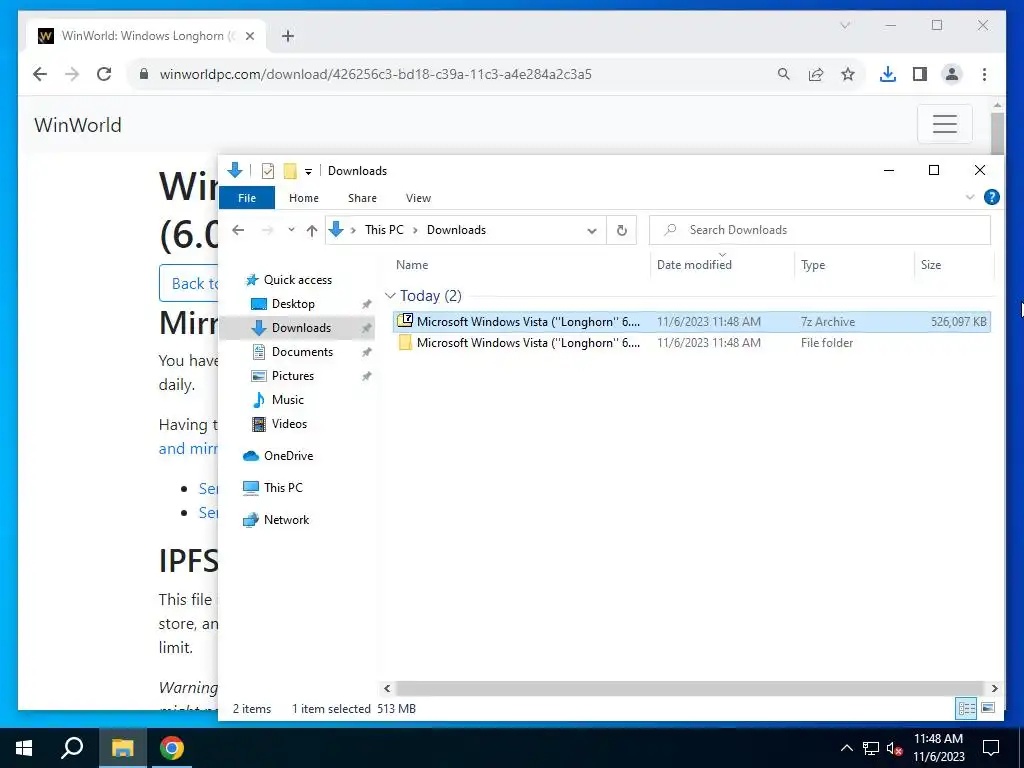The width and height of the screenshot is (1024, 768).
Task: Click the Search Downloads field
Action: [820, 230]
